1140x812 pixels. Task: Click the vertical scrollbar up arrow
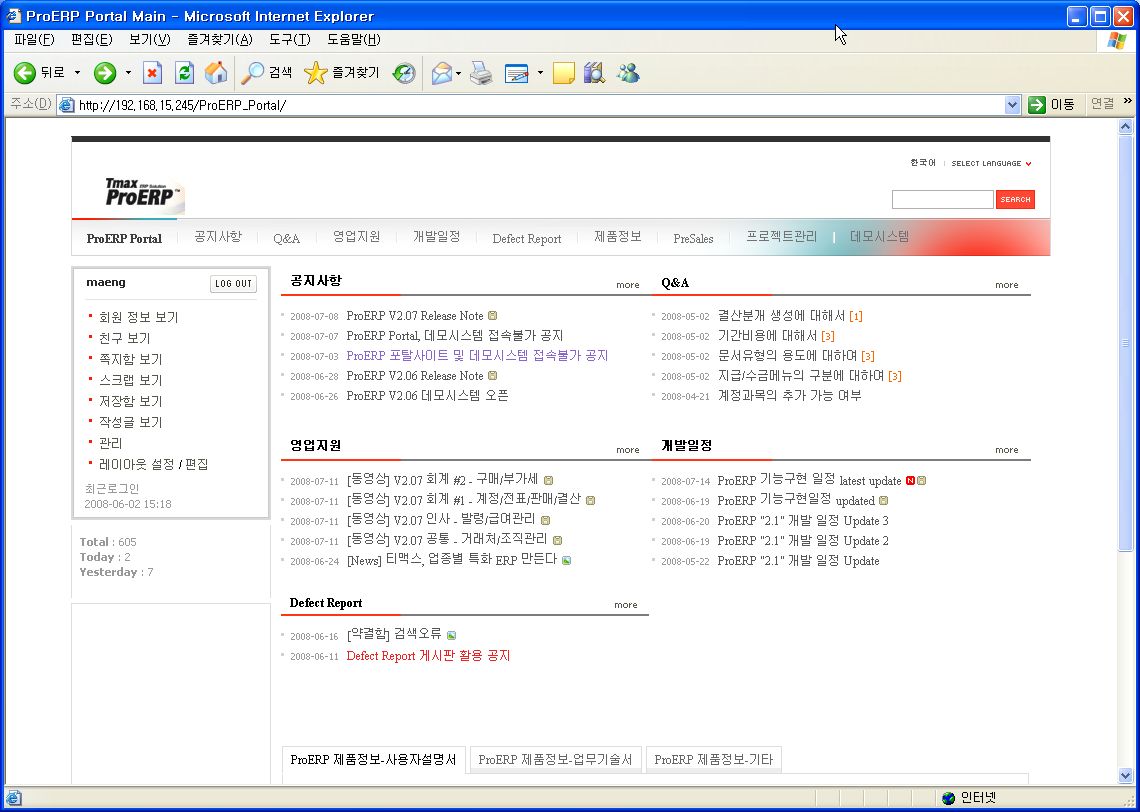[x=1125, y=126]
